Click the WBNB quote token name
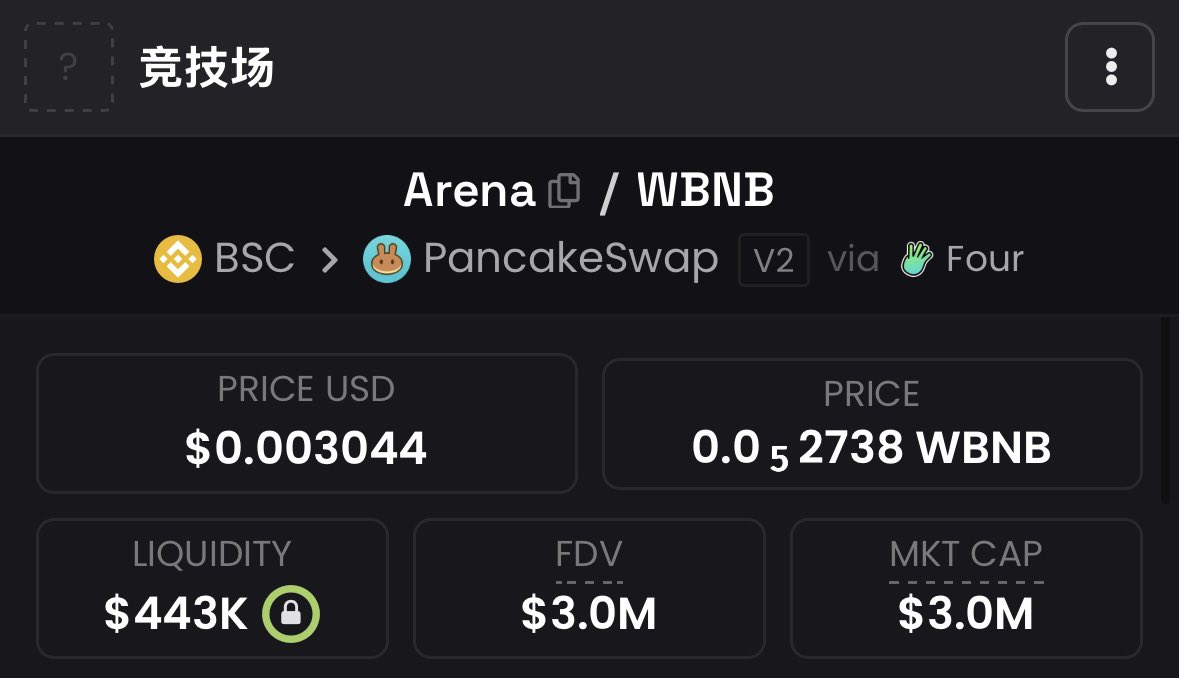 [x=705, y=190]
